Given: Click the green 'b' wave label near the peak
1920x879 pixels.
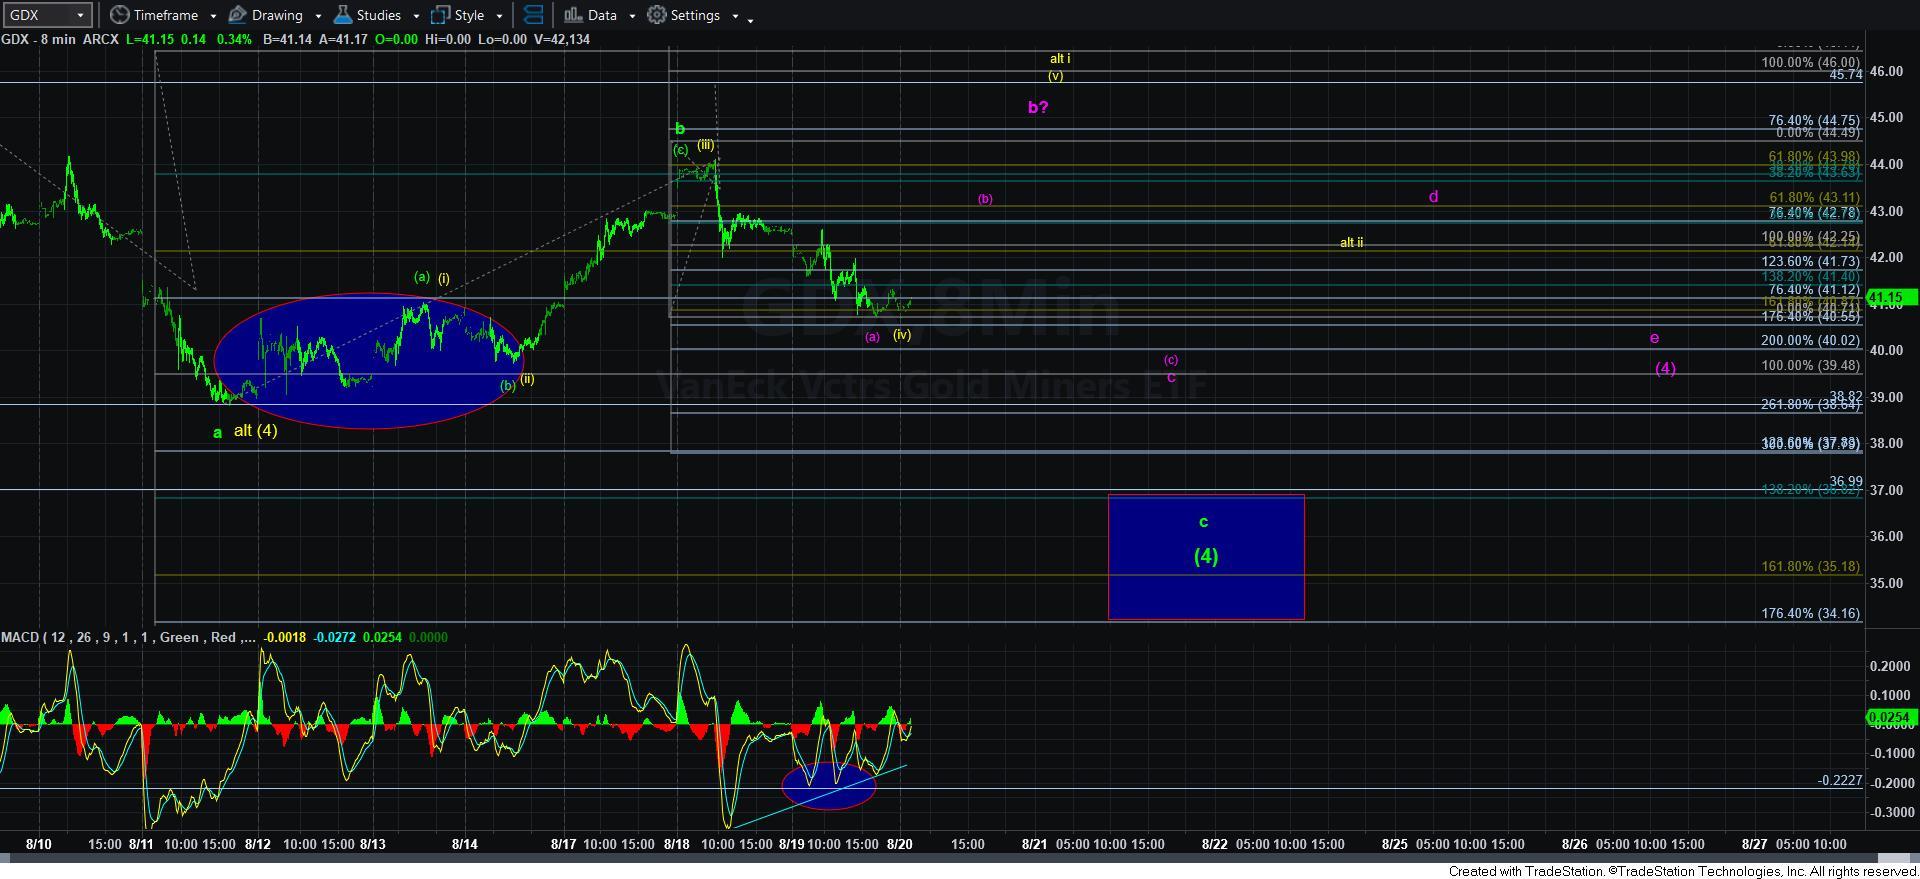Looking at the screenshot, I should pos(680,129).
